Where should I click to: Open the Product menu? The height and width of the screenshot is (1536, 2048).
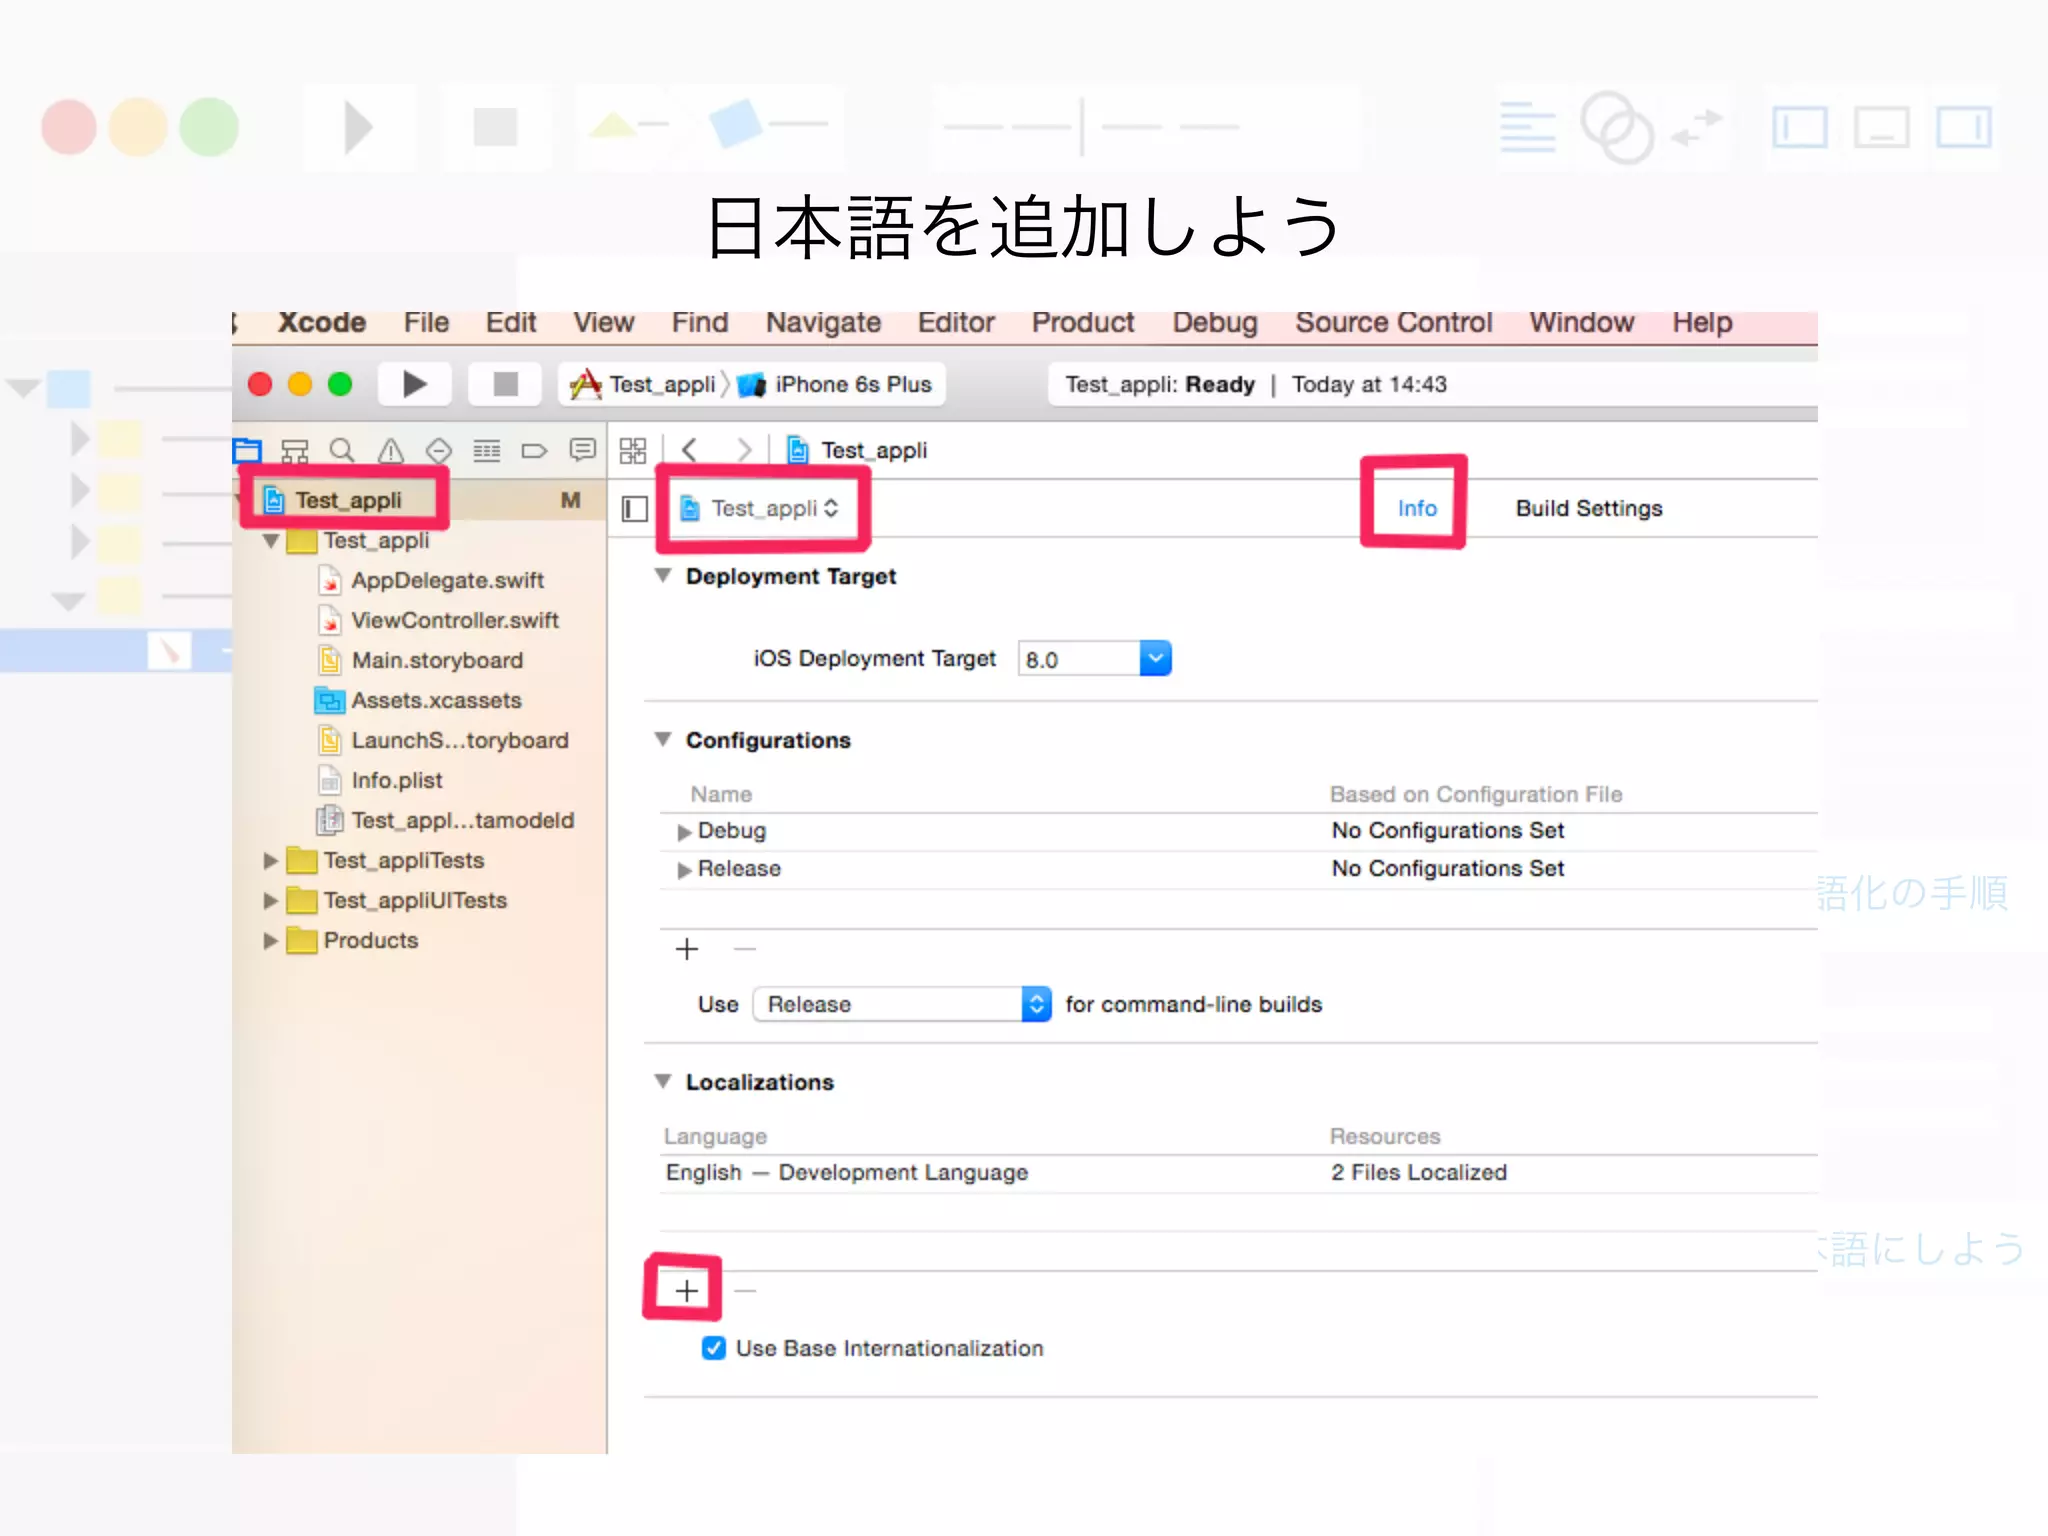coord(1083,322)
